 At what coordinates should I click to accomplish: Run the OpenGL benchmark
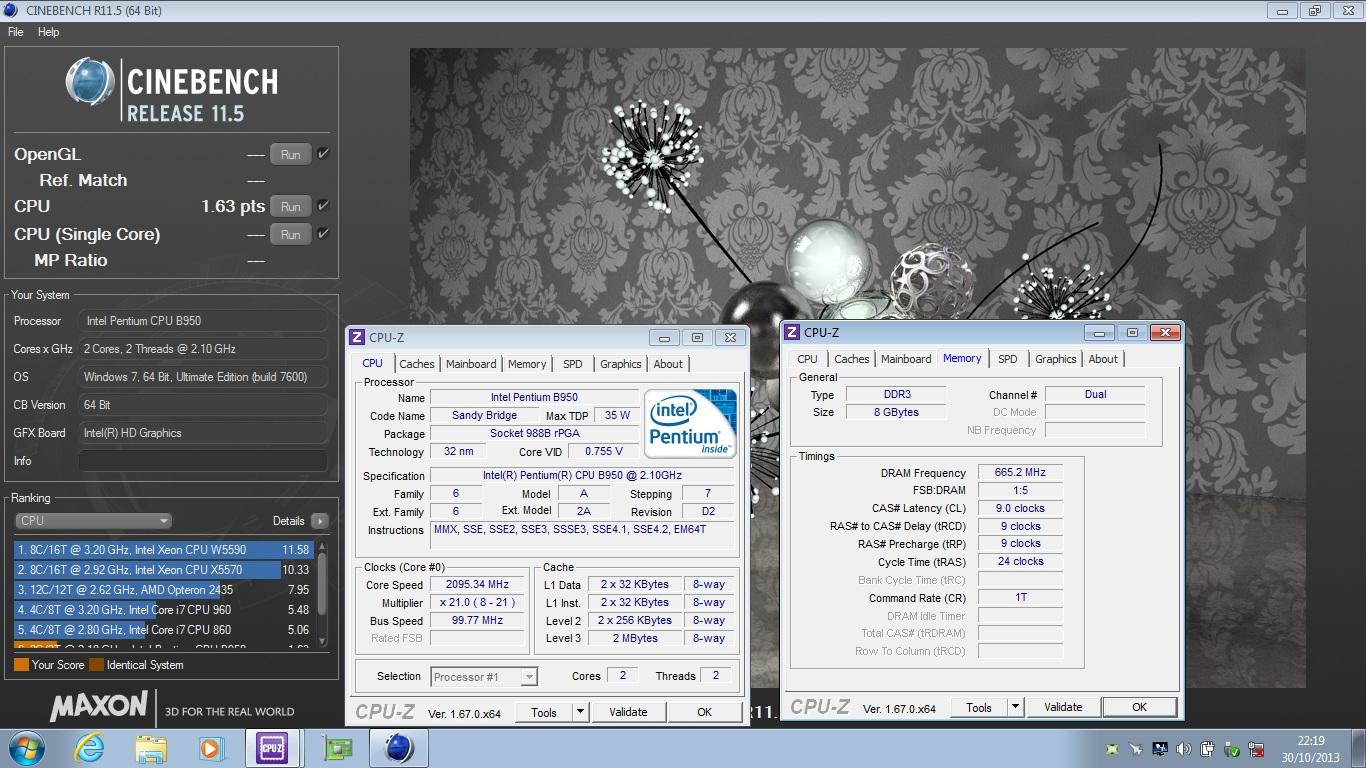coord(290,155)
